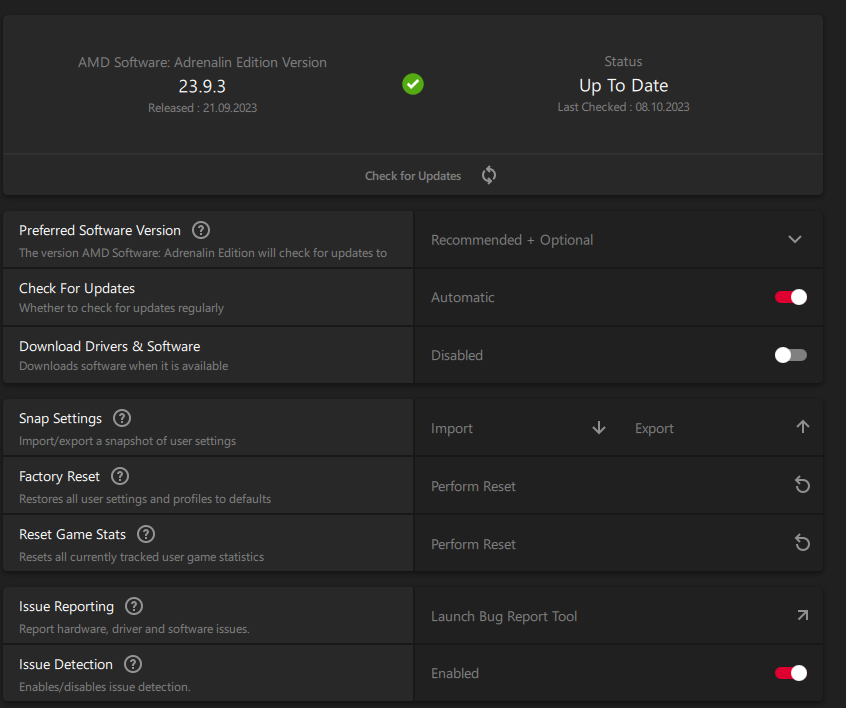Click Import under Snap Settings
846x708 pixels.
click(452, 428)
